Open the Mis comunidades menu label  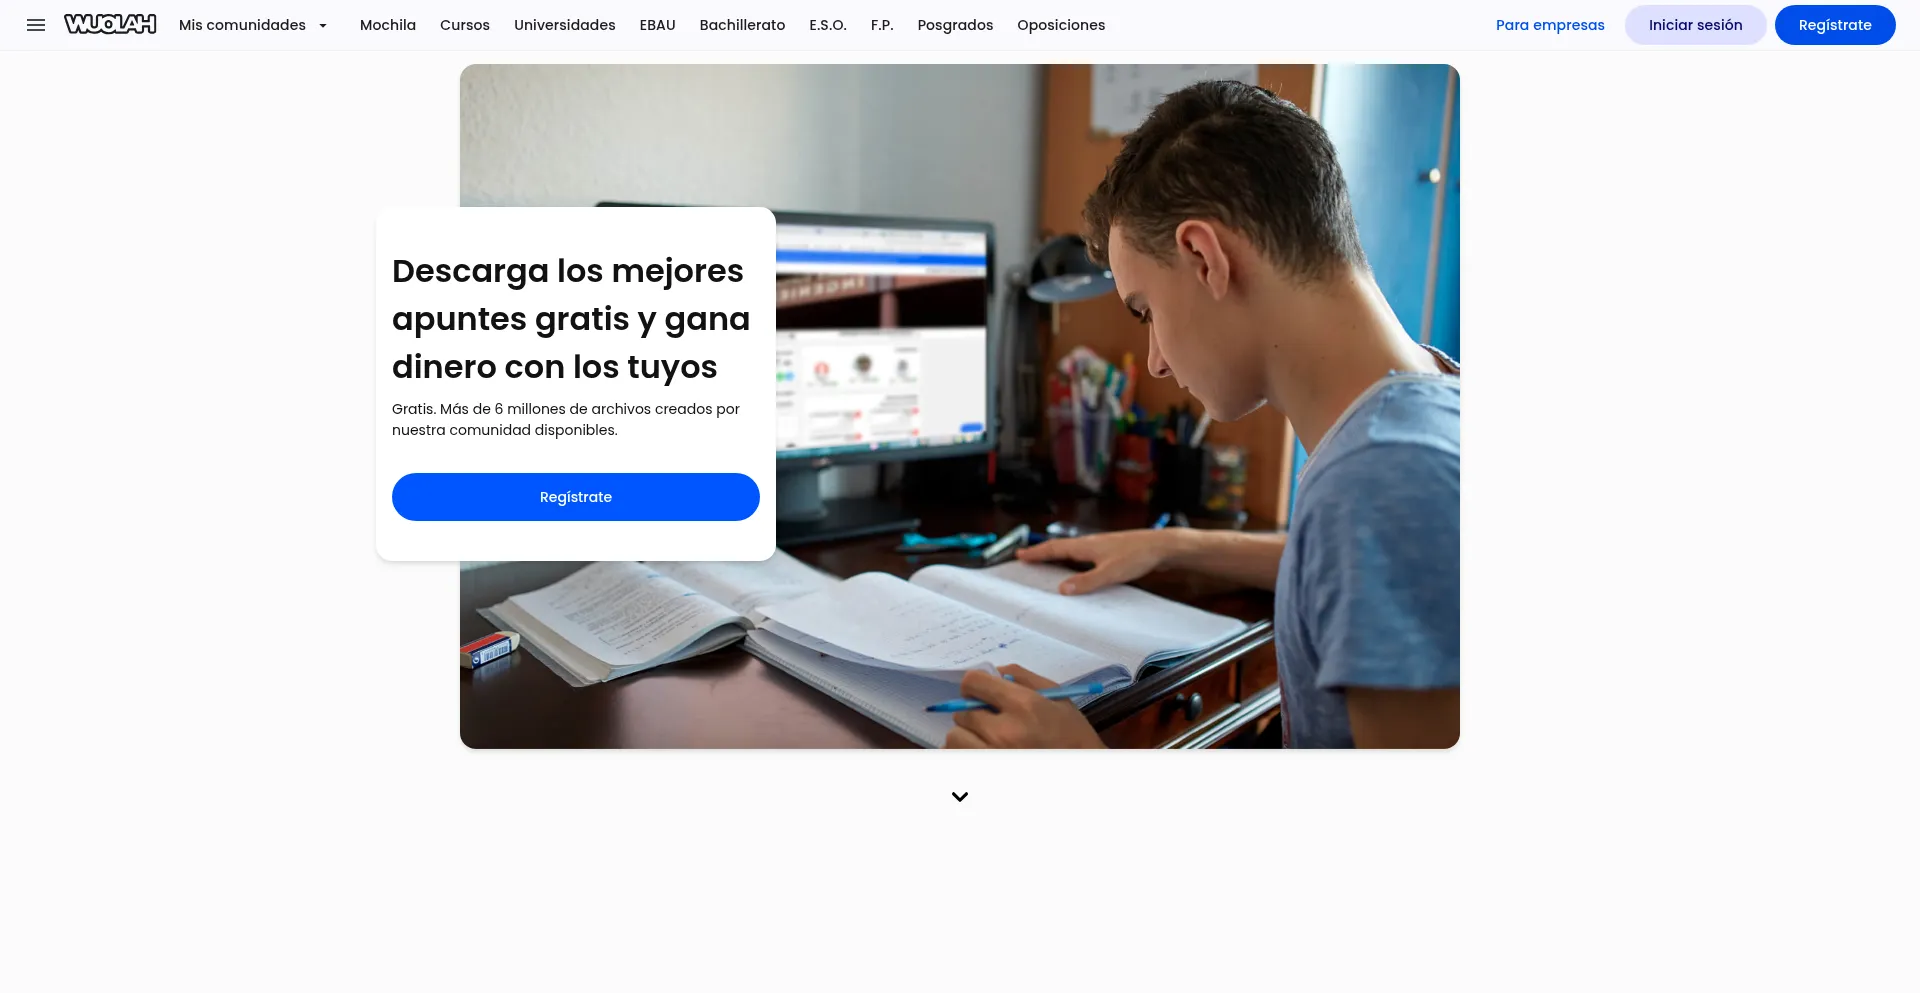coord(242,25)
